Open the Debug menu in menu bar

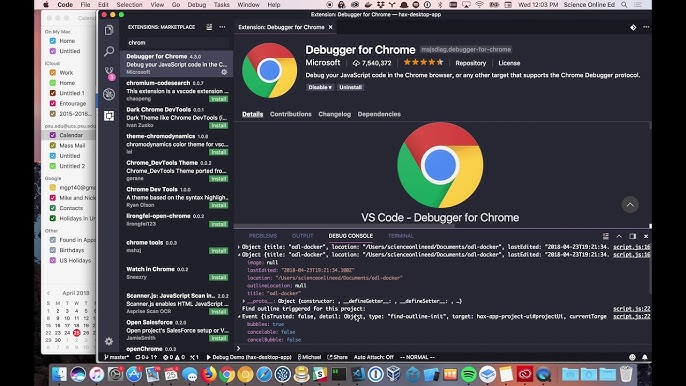pyautogui.click(x=196, y=5)
